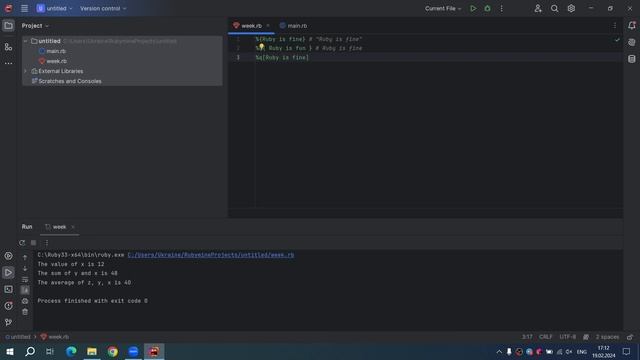
Task: Open Problems tool window icon
Action: 8,306
